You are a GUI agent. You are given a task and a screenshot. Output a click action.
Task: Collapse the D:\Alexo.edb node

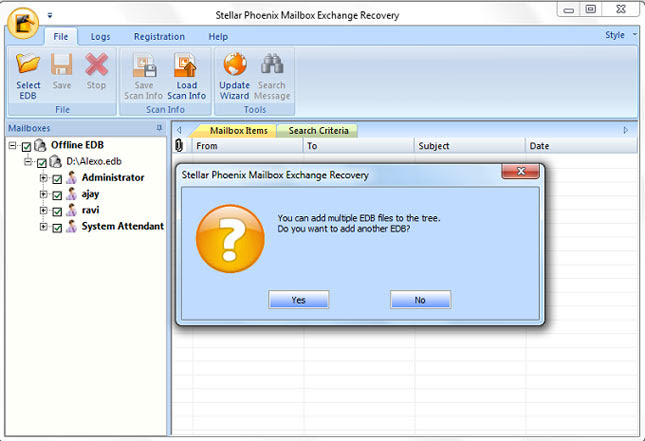28,162
